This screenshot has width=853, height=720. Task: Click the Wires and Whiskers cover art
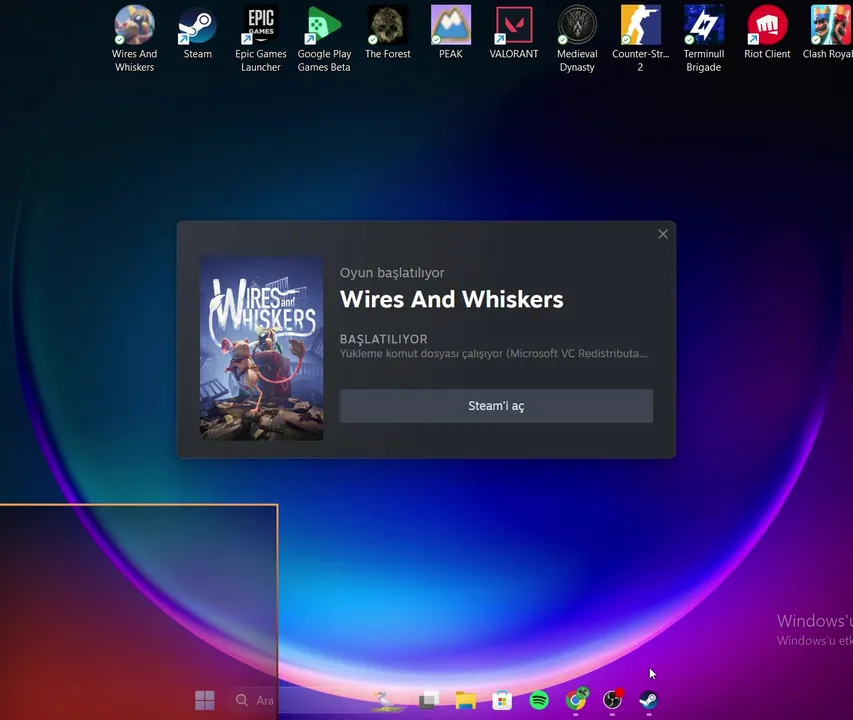(262, 348)
